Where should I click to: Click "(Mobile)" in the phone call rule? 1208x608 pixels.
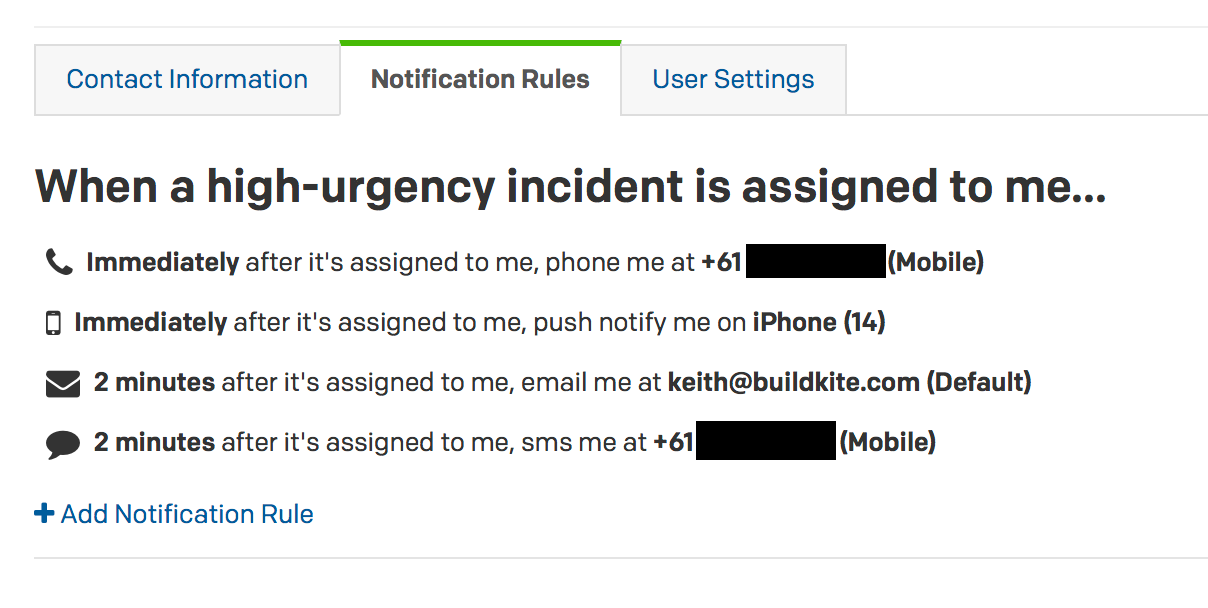[x=936, y=263]
